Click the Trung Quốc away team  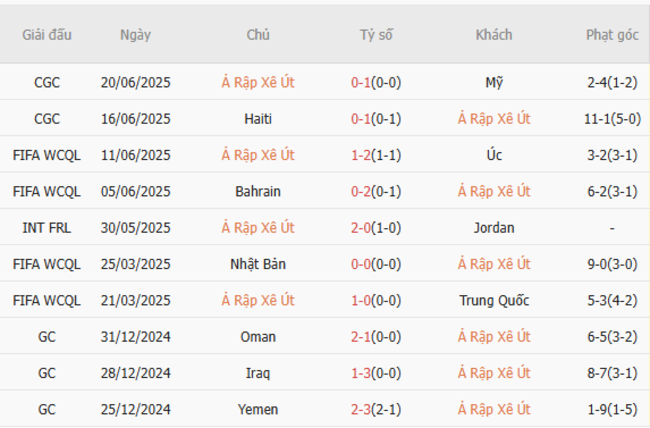tap(494, 300)
